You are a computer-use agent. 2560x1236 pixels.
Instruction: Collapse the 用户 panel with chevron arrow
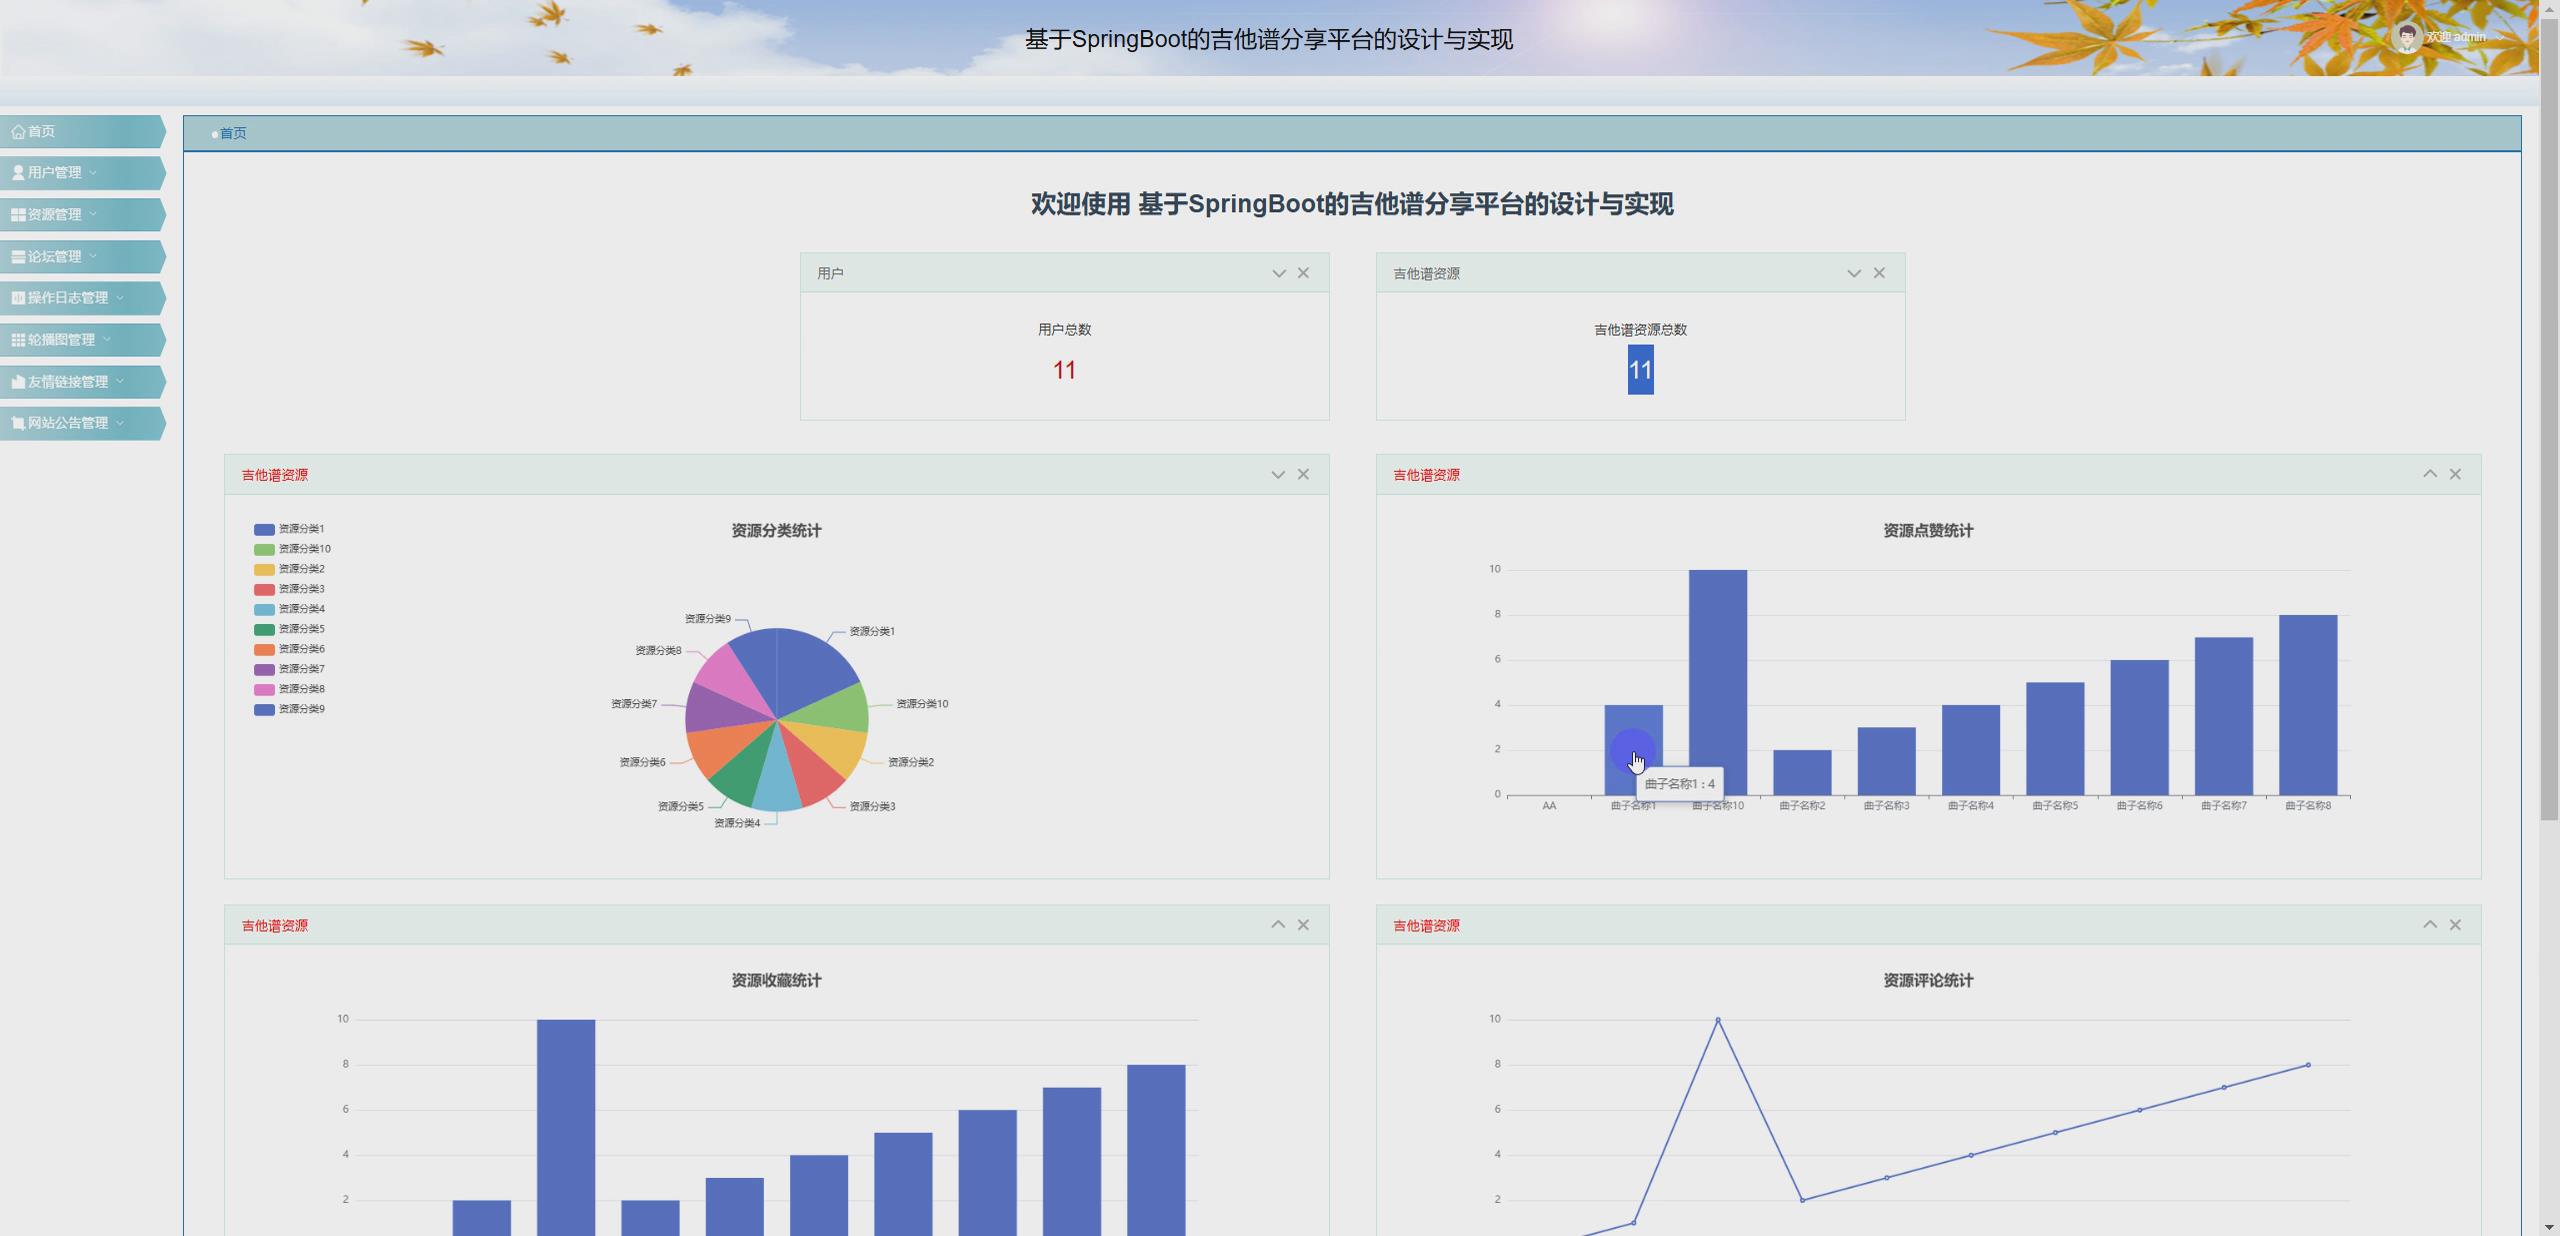[x=1278, y=272]
